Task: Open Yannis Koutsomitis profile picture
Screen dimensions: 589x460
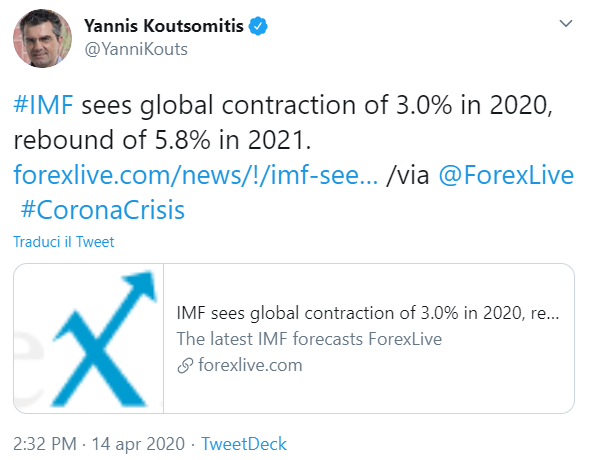Action: tap(42, 39)
